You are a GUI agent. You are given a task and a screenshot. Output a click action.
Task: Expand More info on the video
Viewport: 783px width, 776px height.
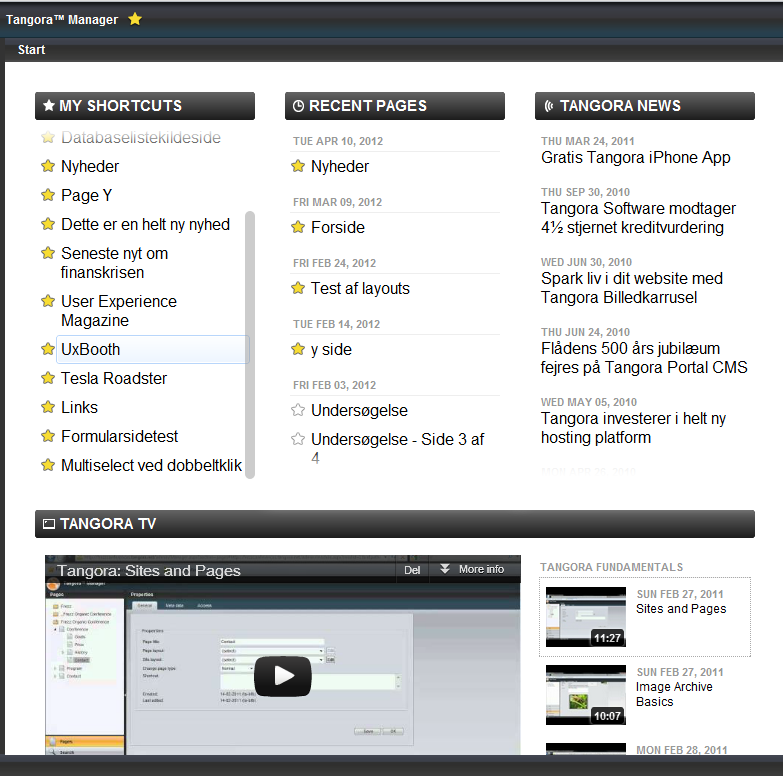click(x=472, y=569)
